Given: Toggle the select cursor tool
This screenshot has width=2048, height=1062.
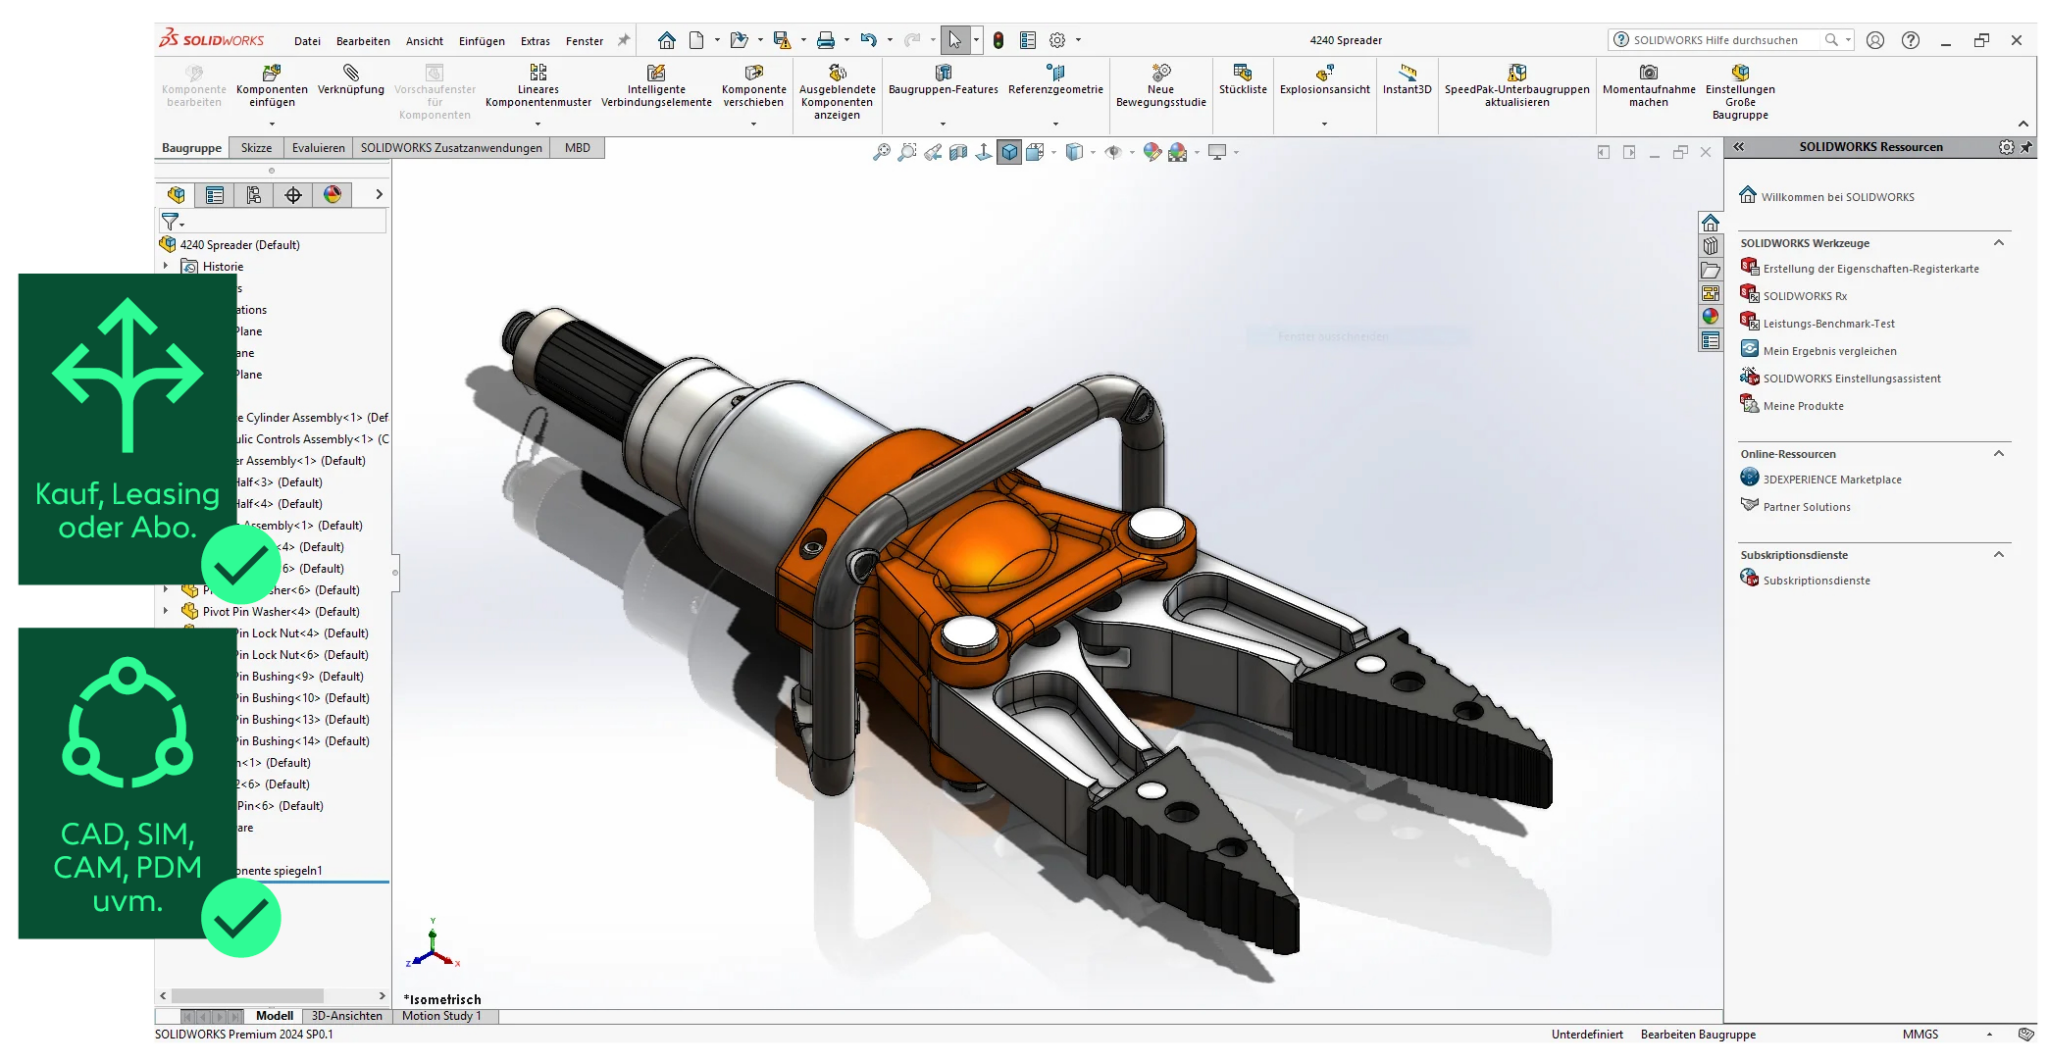Looking at the screenshot, I should [x=955, y=40].
